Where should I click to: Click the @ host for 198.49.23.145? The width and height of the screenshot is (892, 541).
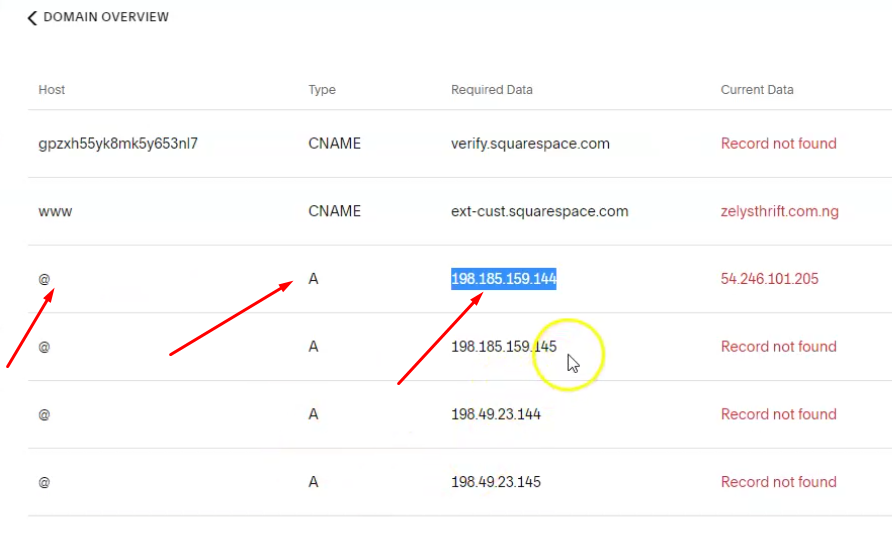pos(44,482)
